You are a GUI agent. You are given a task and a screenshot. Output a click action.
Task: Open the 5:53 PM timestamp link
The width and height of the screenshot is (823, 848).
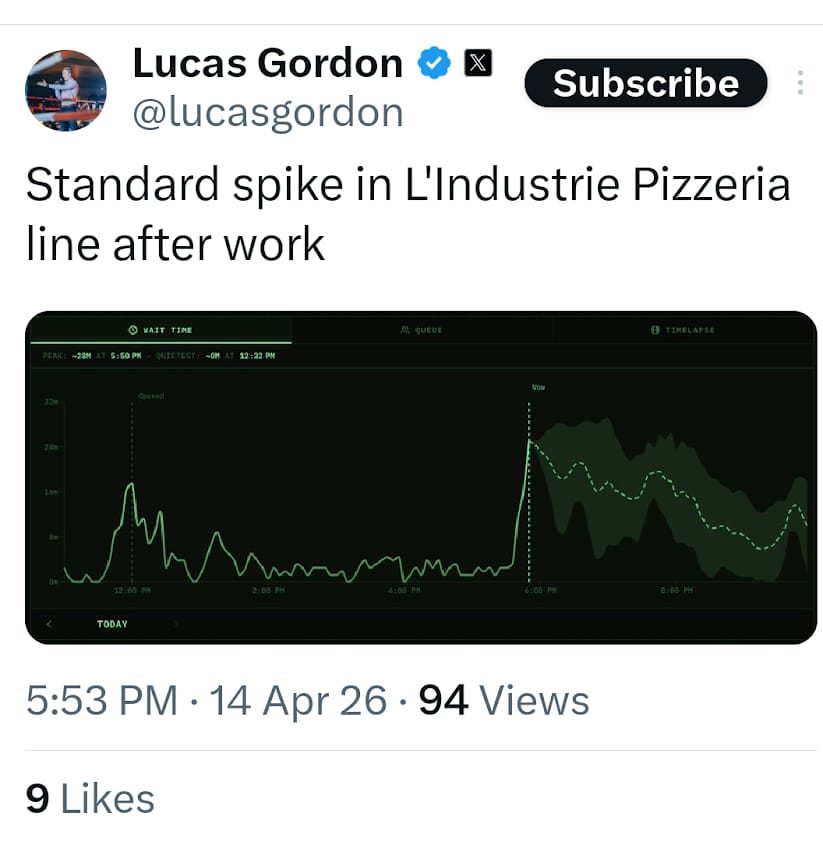(x=102, y=700)
